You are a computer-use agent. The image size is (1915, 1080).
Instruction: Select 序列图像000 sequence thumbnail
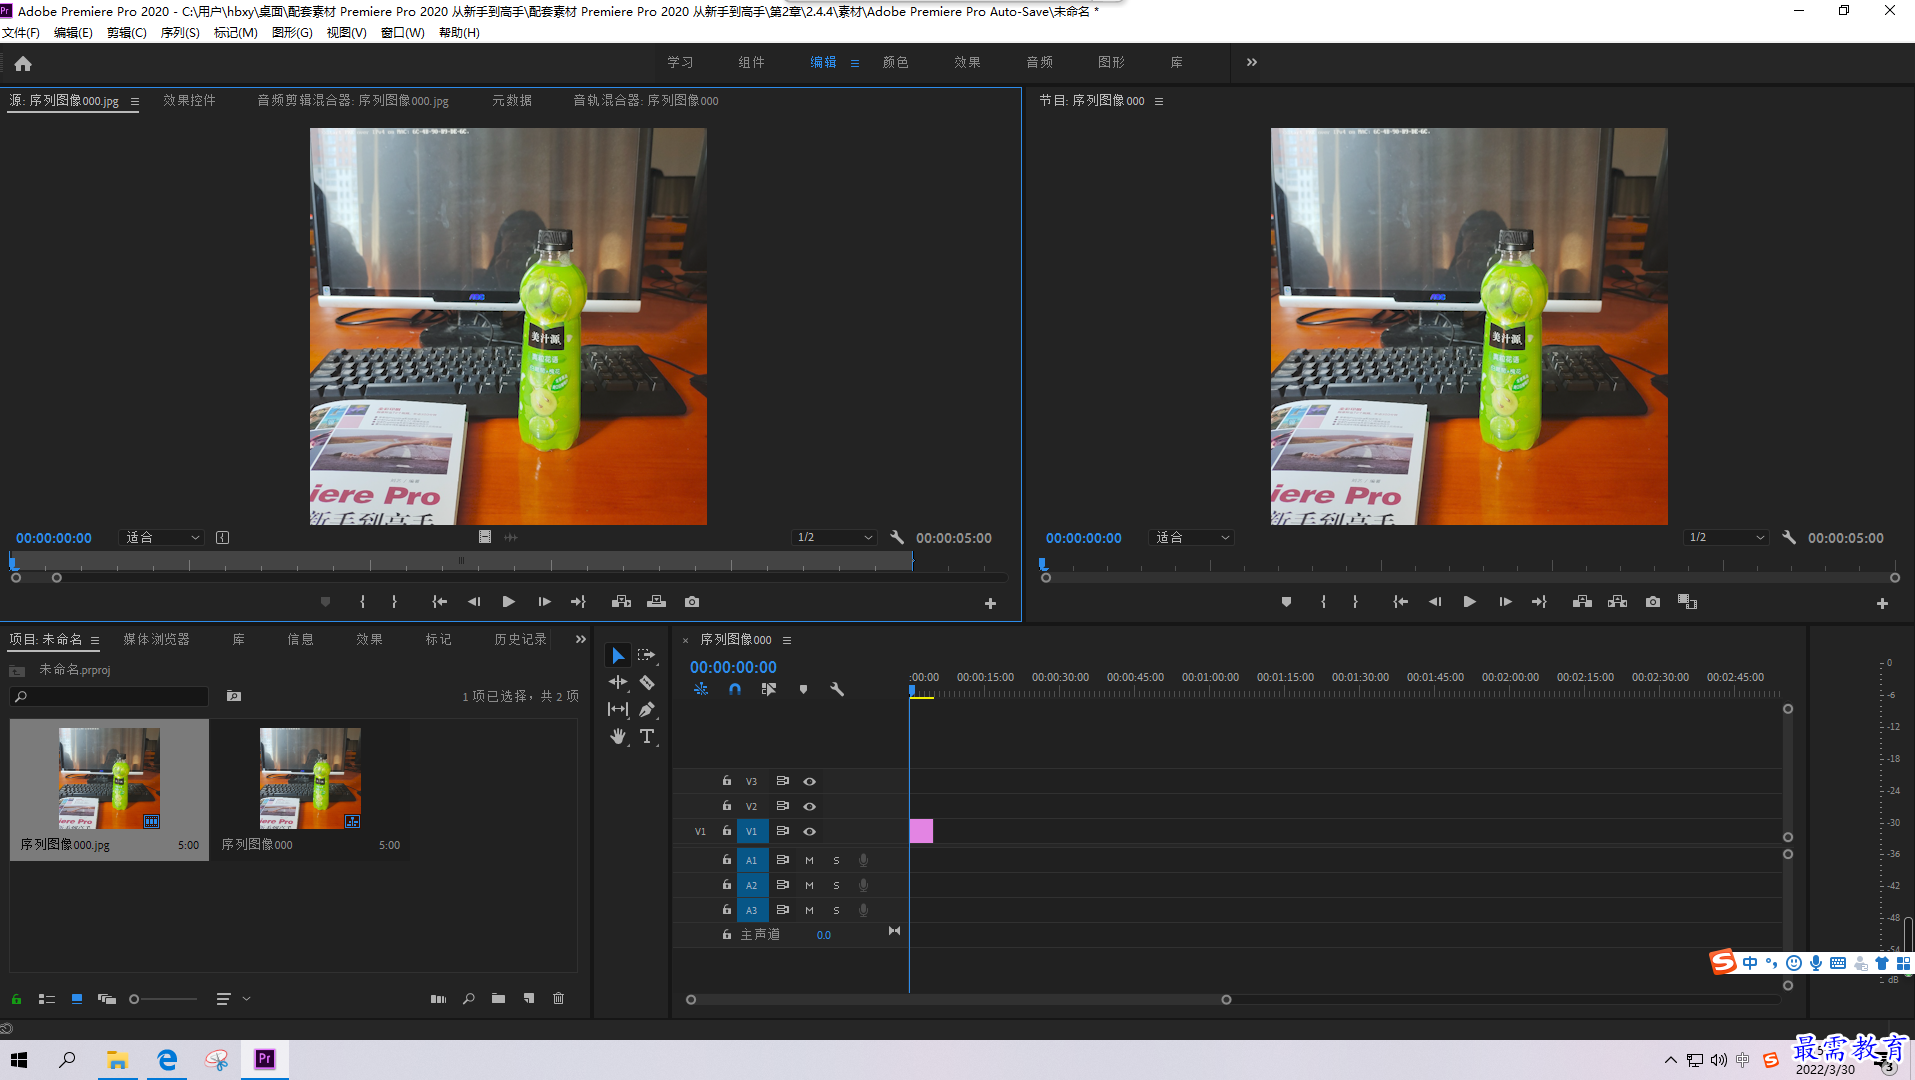(x=310, y=778)
